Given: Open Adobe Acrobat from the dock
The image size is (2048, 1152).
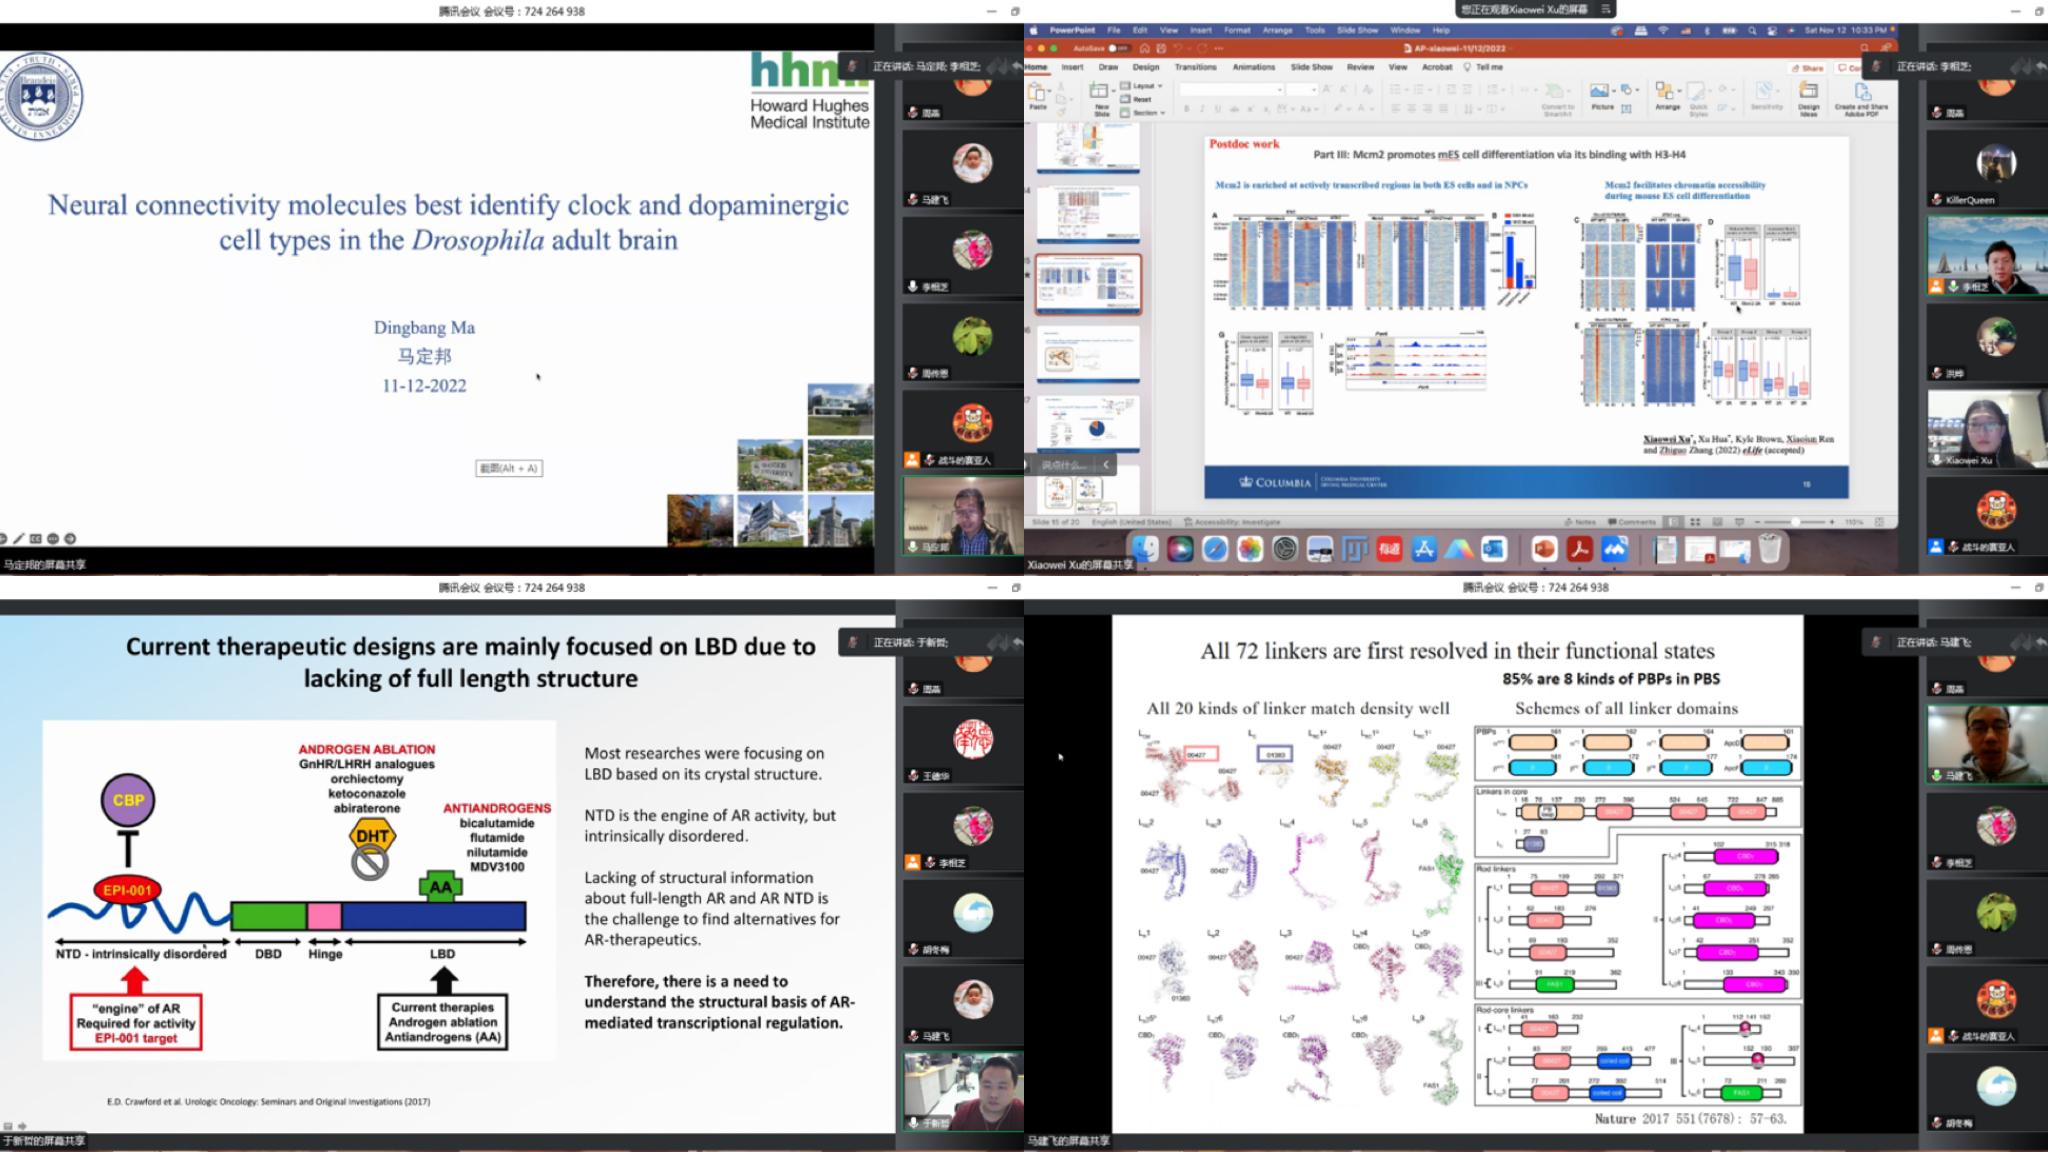Looking at the screenshot, I should tap(1579, 548).
